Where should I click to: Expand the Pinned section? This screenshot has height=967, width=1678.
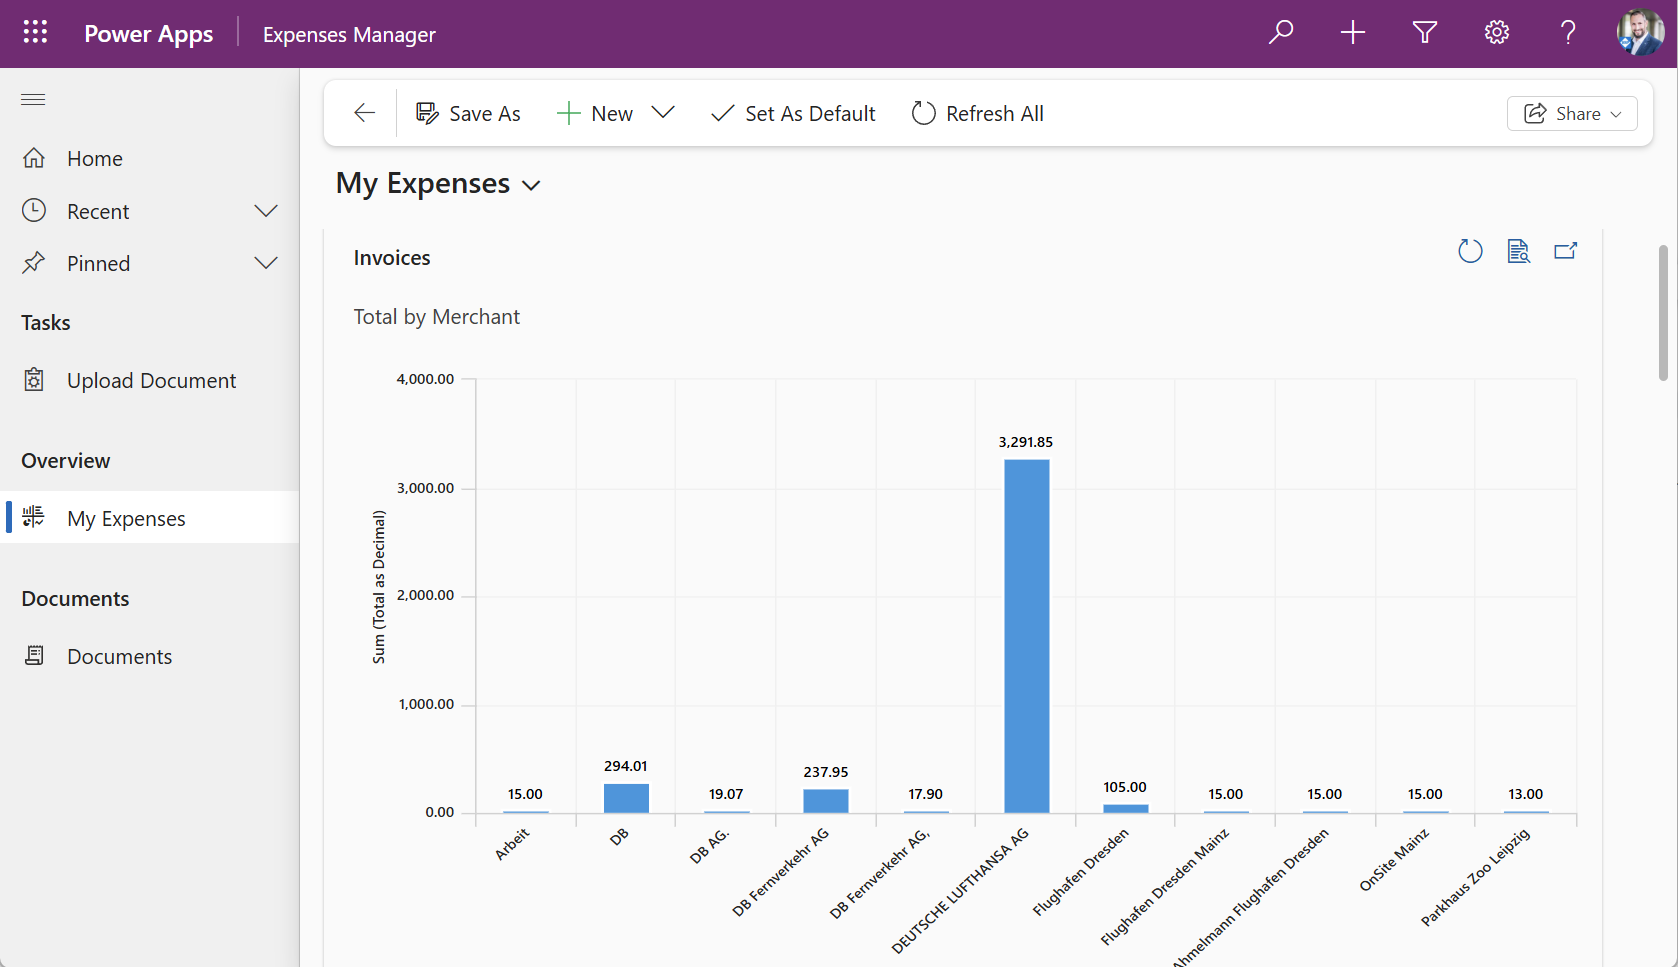[x=265, y=263]
